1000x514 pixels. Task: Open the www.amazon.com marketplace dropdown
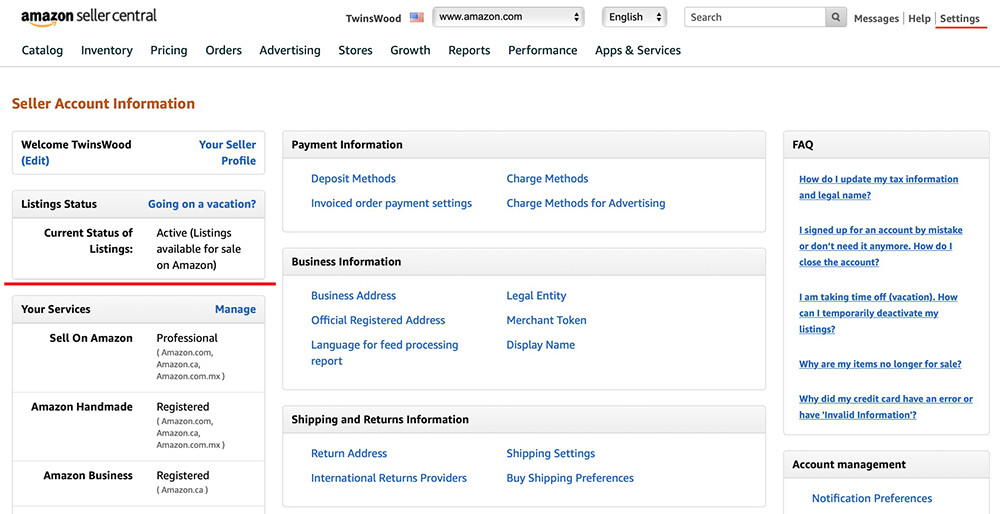click(508, 17)
